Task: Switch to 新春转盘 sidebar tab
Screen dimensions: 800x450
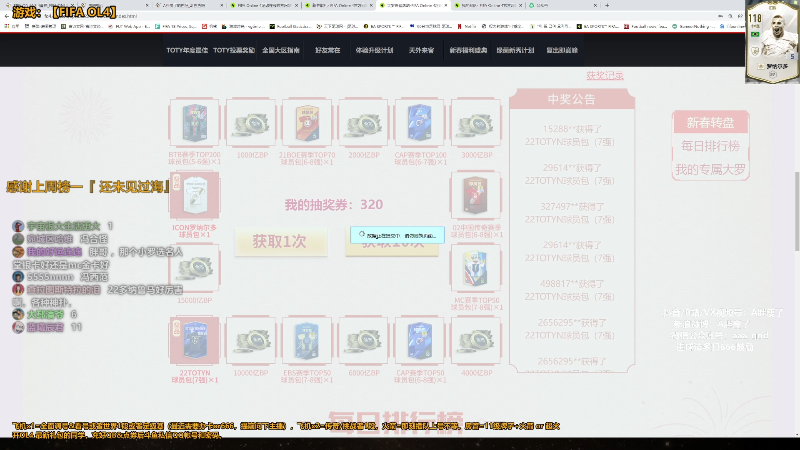Action: point(710,122)
